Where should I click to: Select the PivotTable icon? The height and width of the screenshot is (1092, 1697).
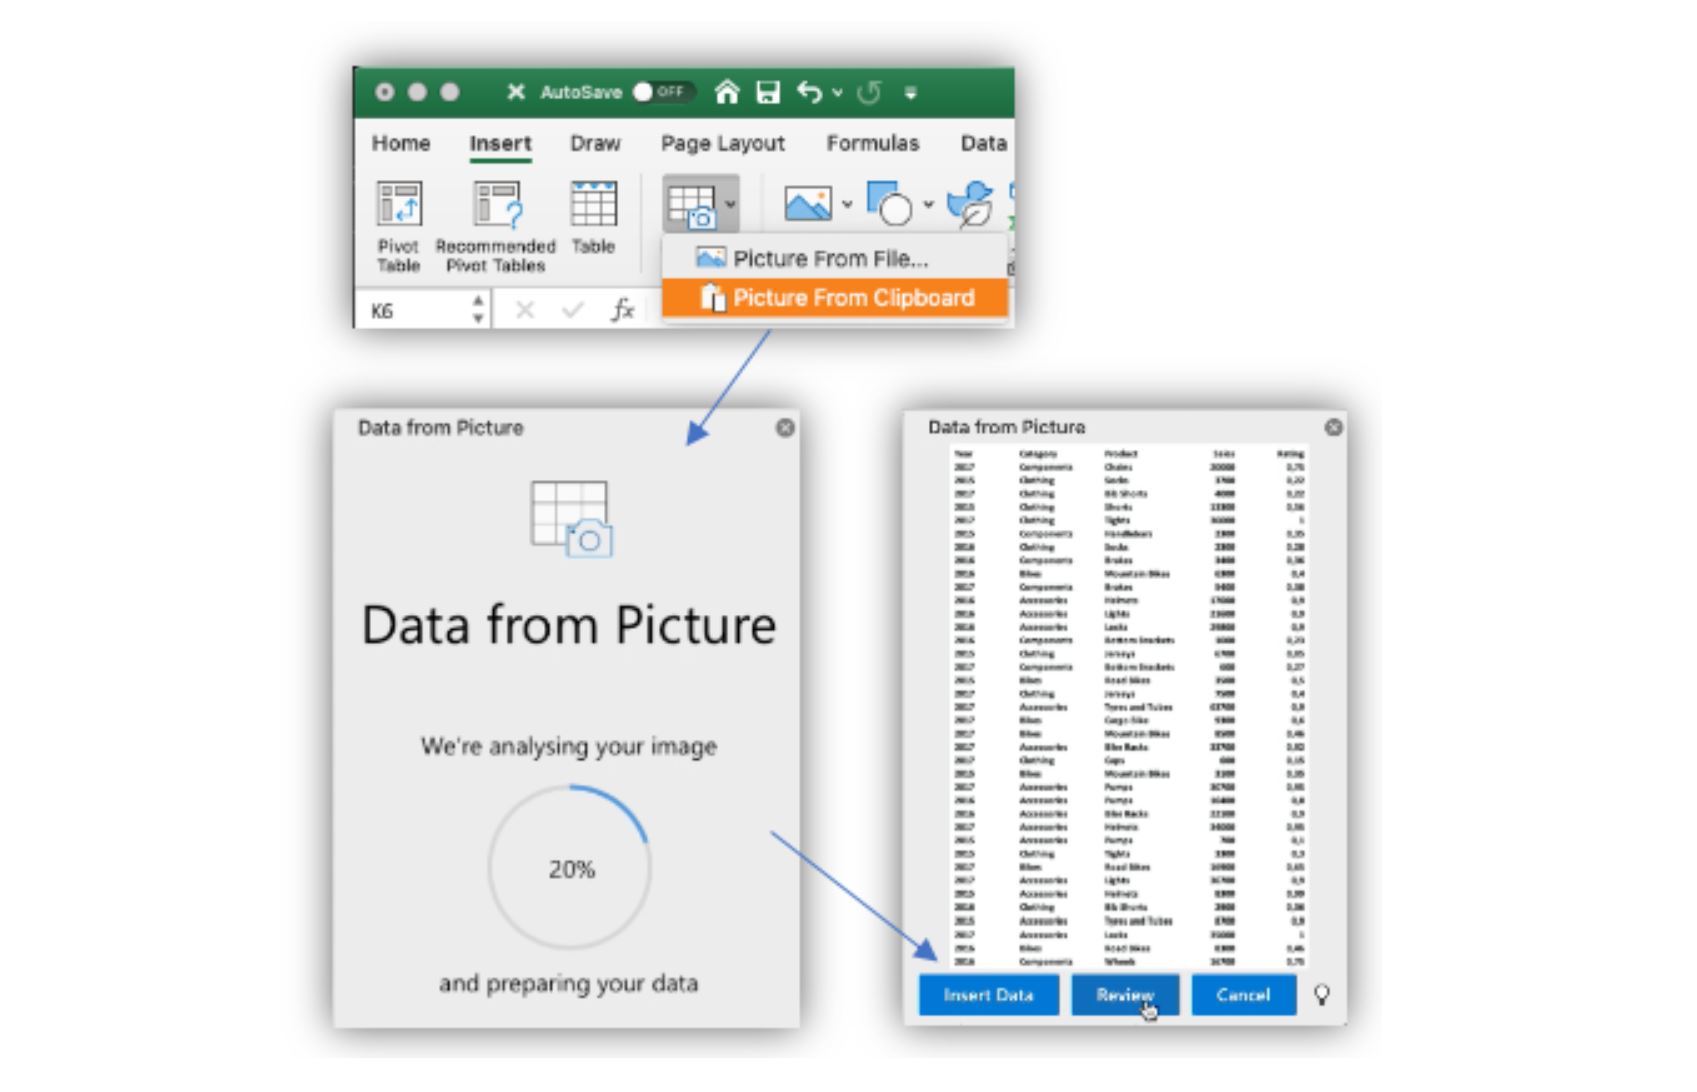click(399, 205)
